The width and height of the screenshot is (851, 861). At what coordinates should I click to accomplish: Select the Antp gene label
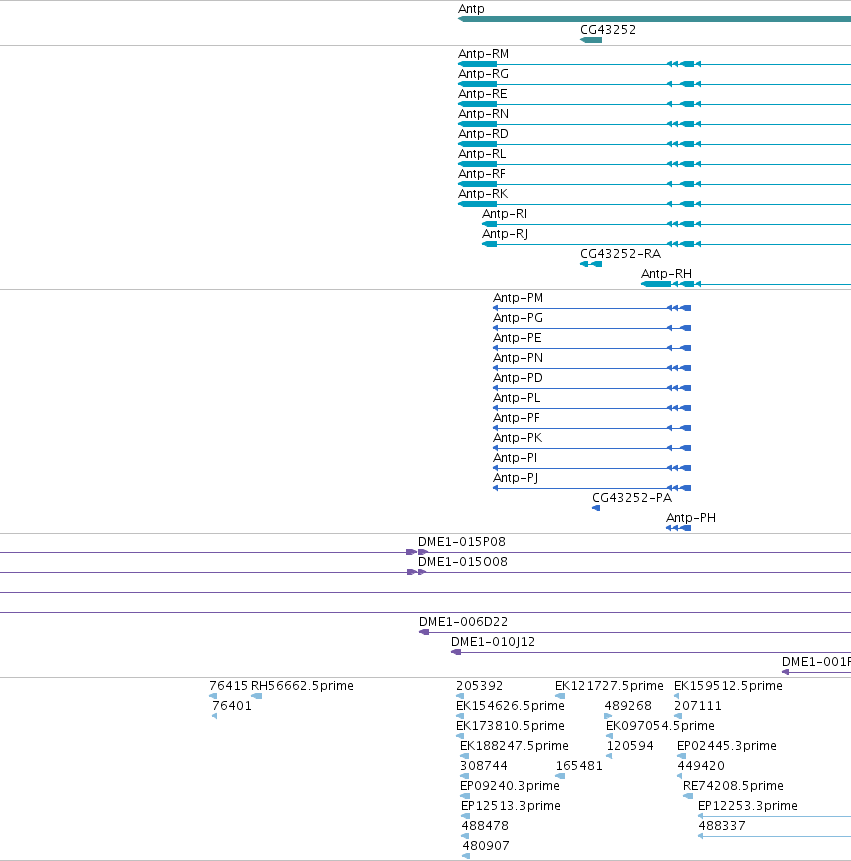point(471,9)
